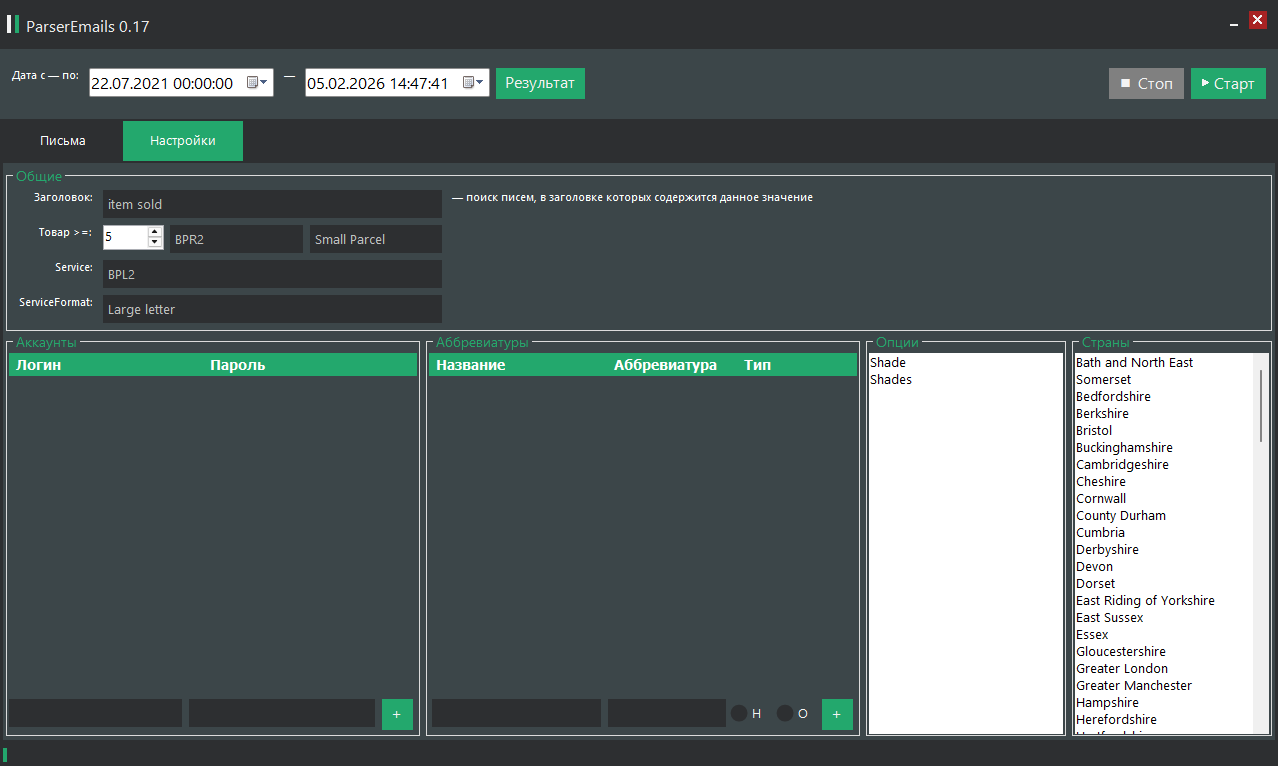Click the Результат button
1278x766 pixels.
pyautogui.click(x=540, y=83)
